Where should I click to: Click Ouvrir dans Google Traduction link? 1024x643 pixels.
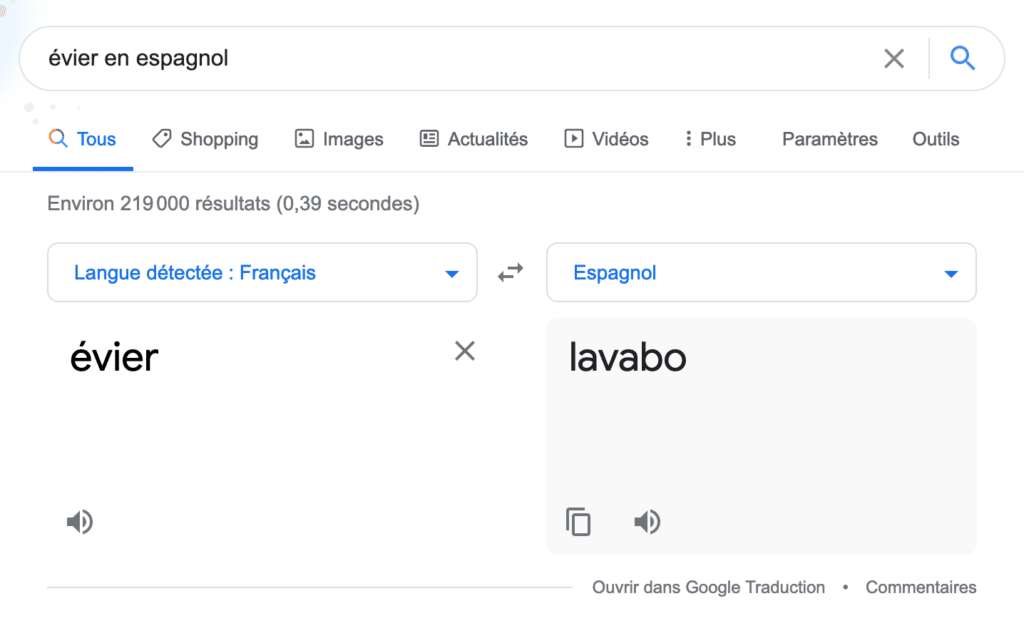tap(709, 588)
